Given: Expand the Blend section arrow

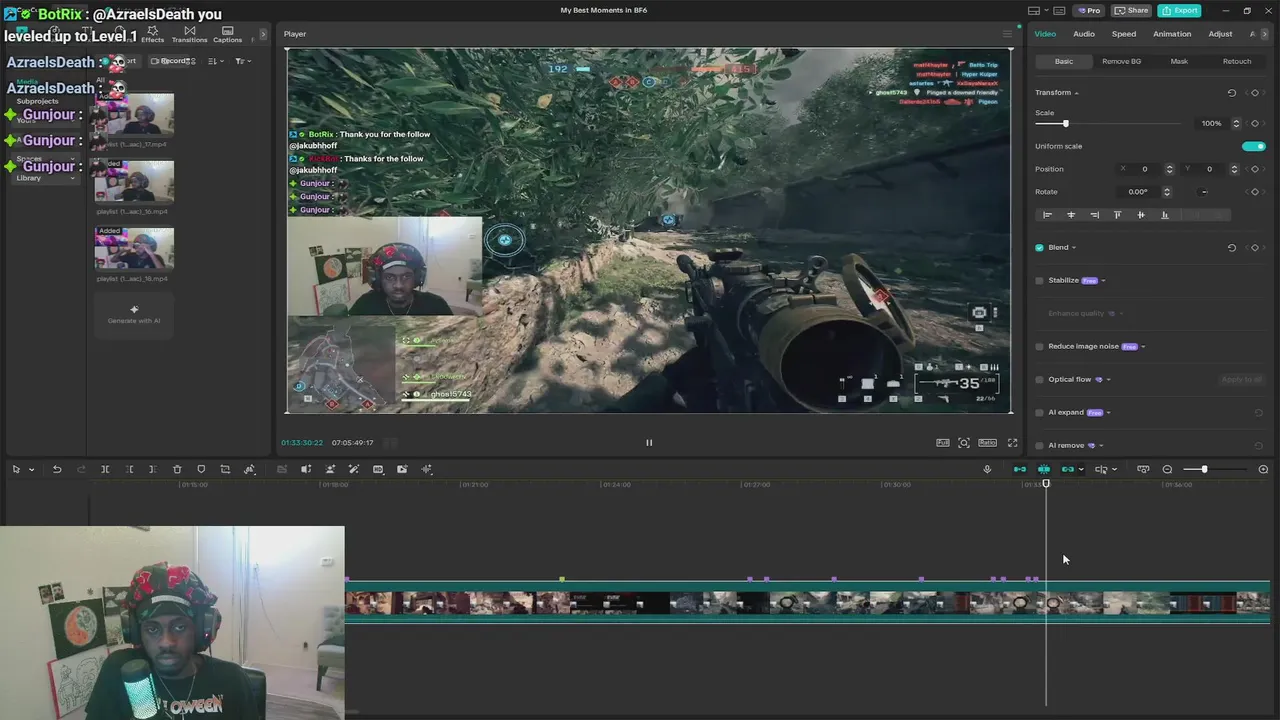Looking at the screenshot, I should tap(1074, 248).
